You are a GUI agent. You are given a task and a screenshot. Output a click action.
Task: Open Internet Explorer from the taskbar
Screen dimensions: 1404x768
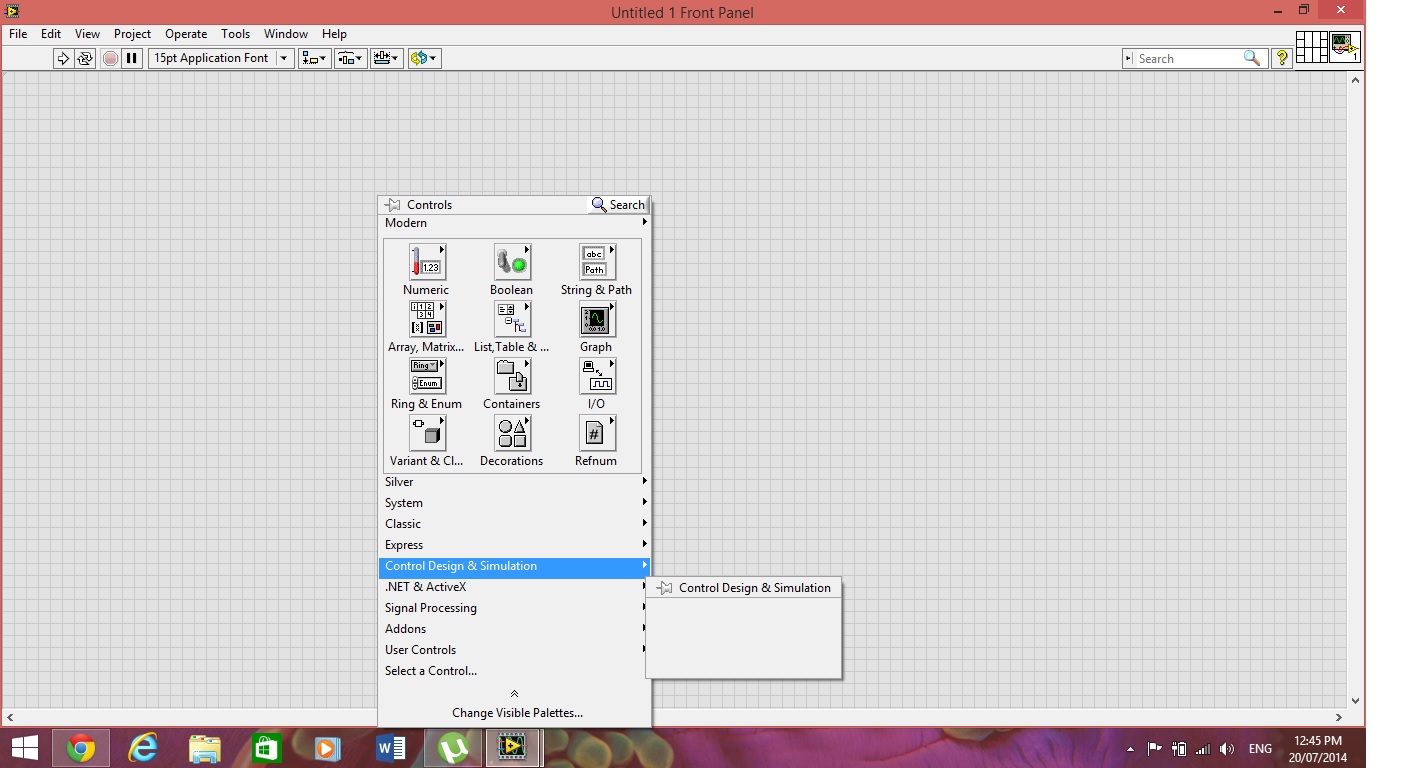(x=143, y=748)
